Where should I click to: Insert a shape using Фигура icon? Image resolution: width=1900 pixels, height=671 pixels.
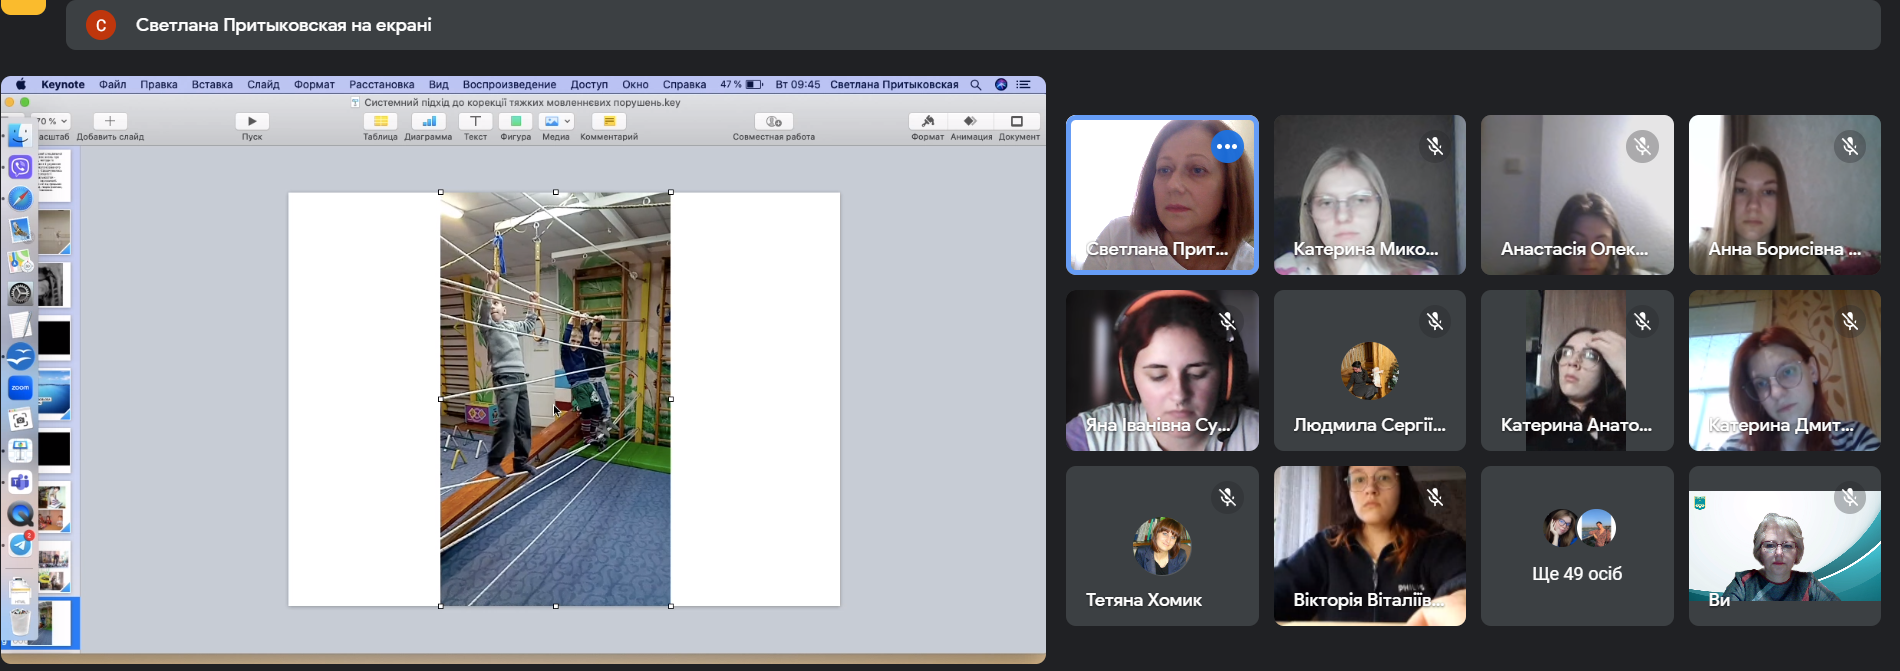[515, 121]
